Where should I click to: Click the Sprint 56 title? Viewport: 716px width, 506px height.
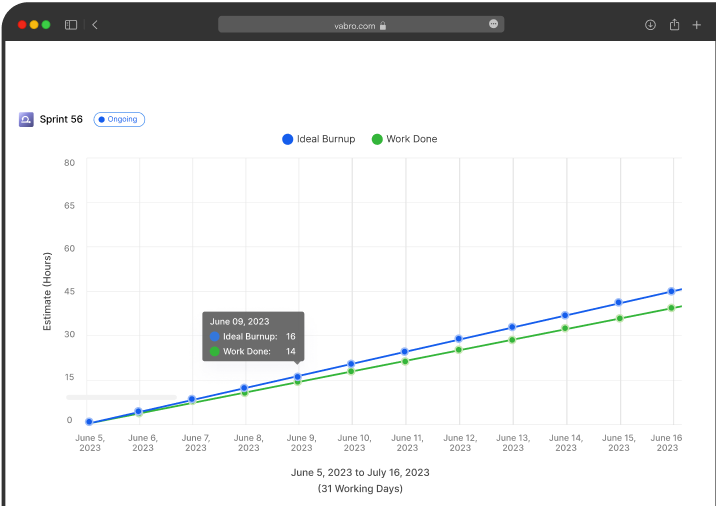tap(61, 120)
